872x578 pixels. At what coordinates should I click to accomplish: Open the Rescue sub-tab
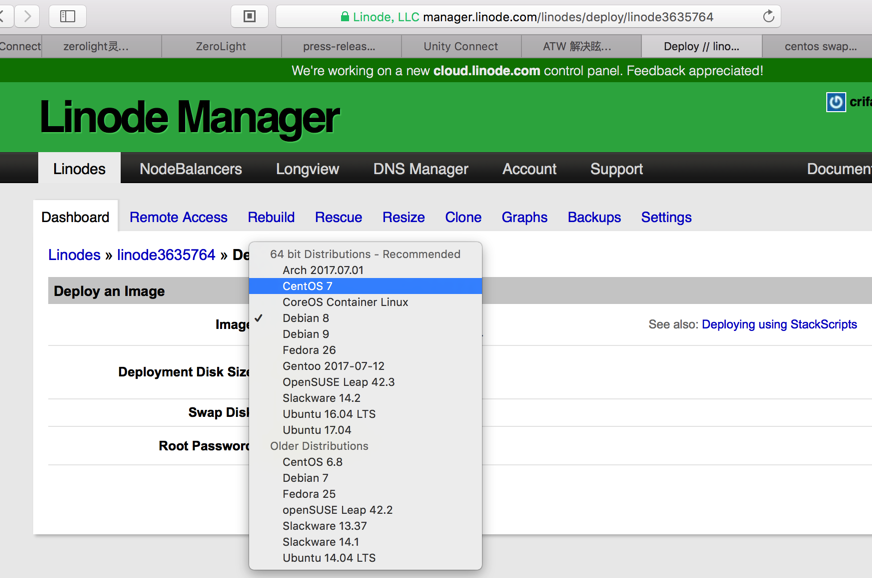click(x=338, y=217)
